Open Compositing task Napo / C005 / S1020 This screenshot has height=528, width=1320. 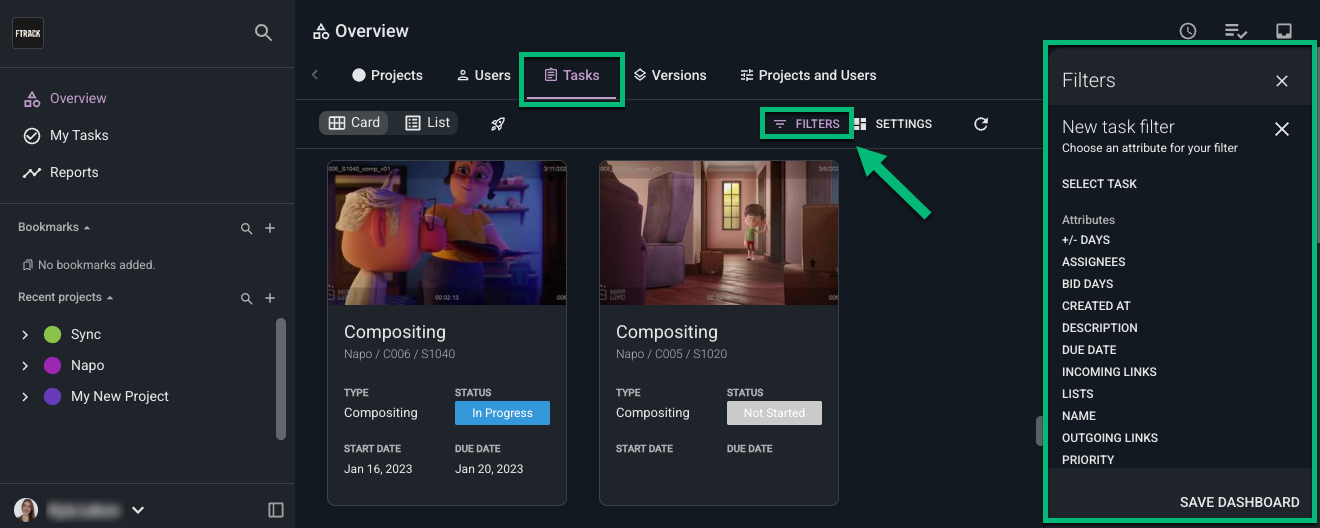pos(667,332)
